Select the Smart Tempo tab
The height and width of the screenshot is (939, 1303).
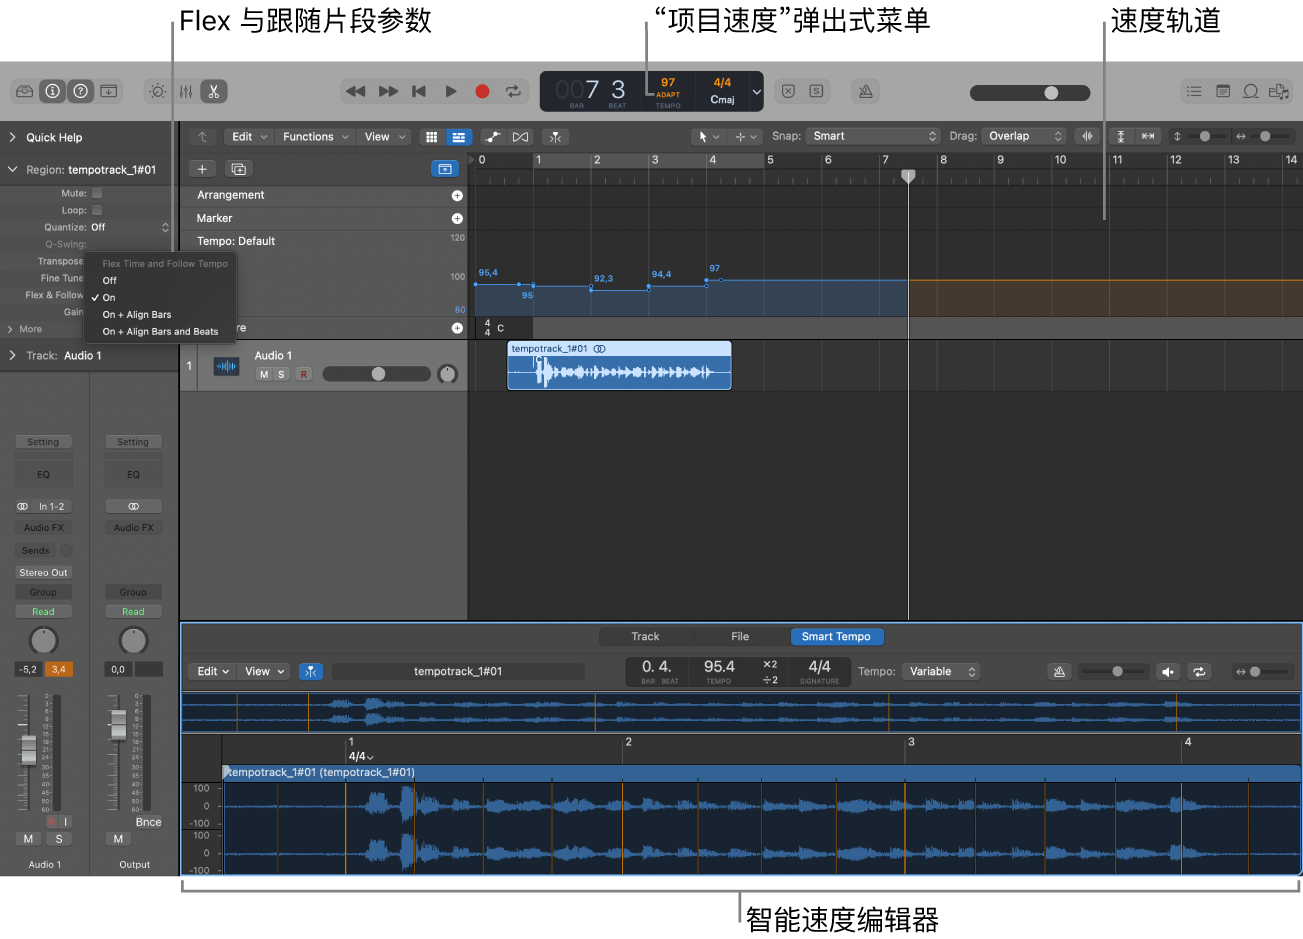836,637
